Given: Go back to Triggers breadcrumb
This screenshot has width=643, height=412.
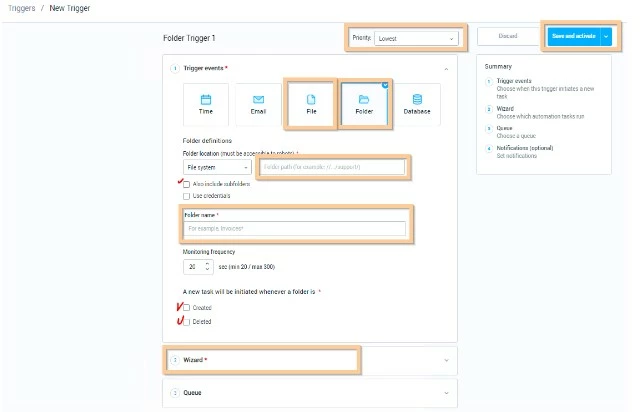Looking at the screenshot, I should pyautogui.click(x=22, y=8).
